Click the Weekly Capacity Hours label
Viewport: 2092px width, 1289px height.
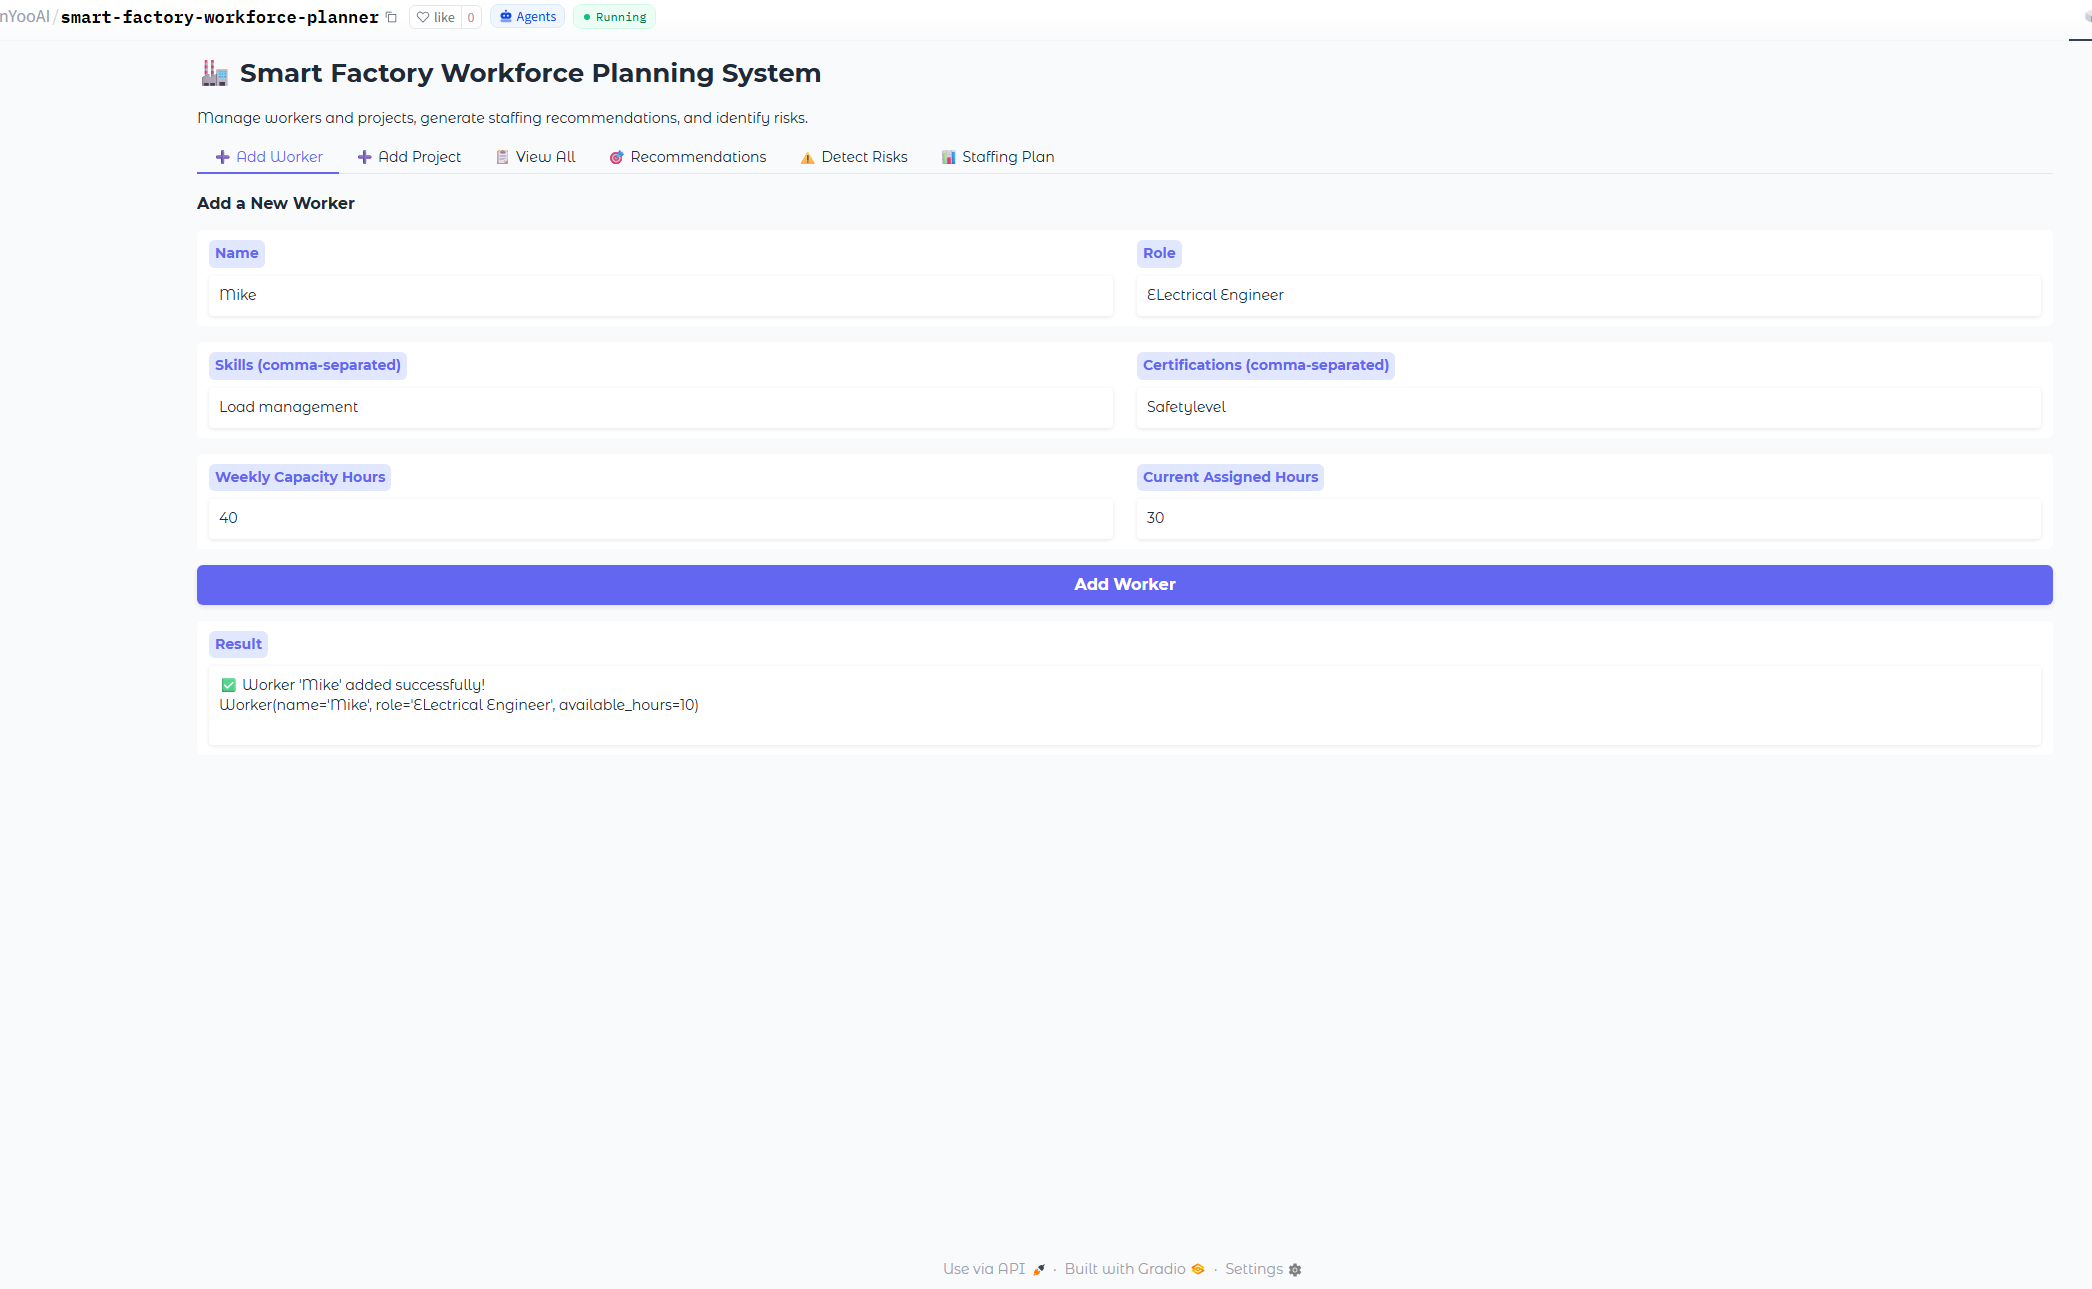[x=300, y=477]
